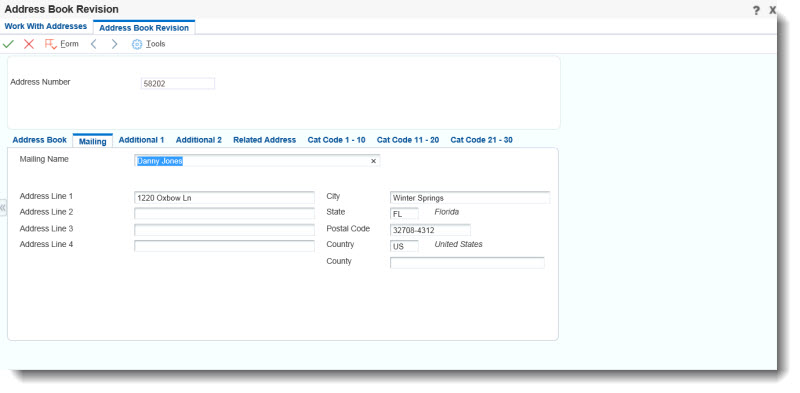Click the Address Line 4 field
This screenshot has height=393, width=800.
tap(224, 246)
